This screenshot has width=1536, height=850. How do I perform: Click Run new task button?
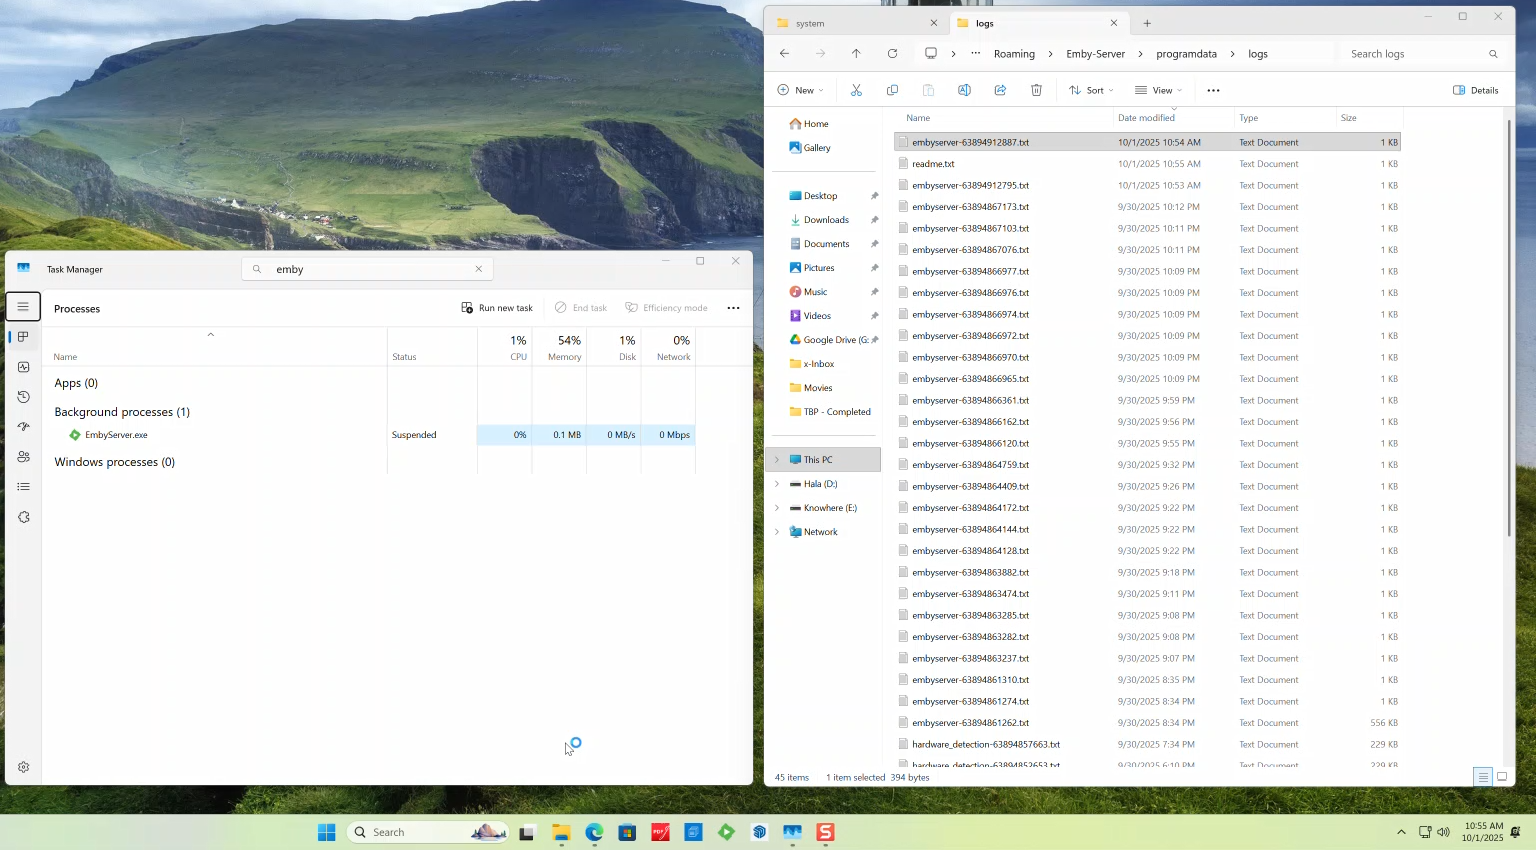pos(497,308)
